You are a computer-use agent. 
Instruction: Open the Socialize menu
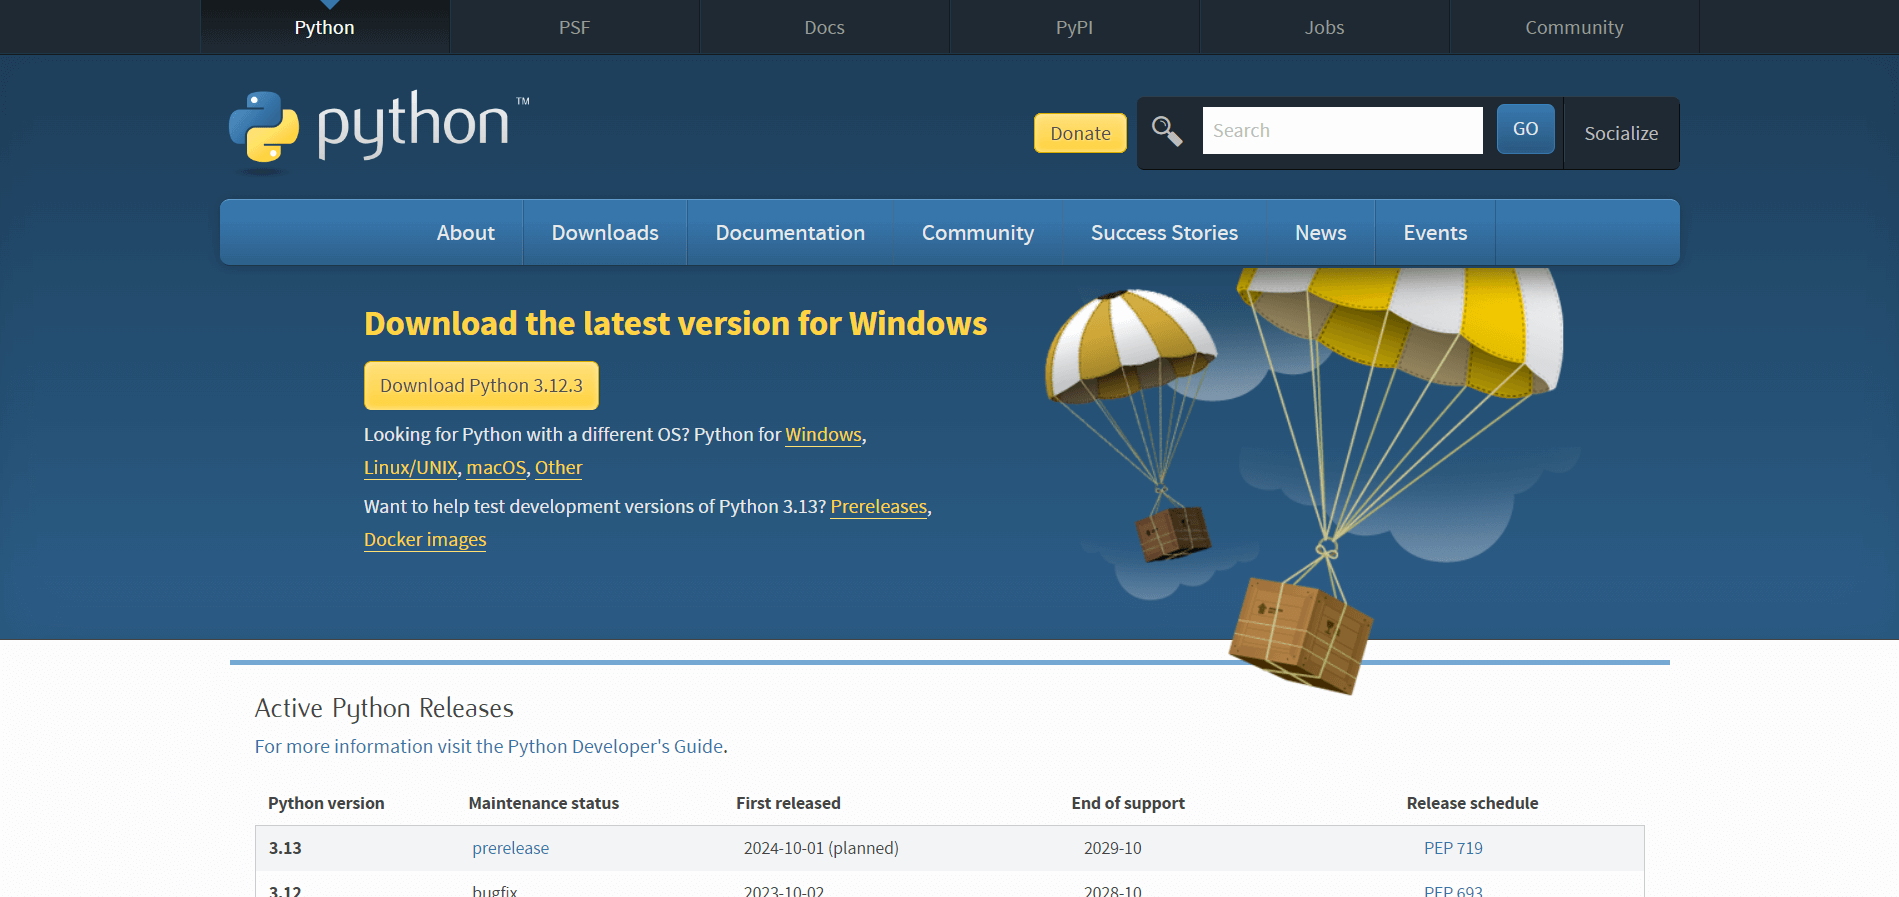click(1621, 133)
